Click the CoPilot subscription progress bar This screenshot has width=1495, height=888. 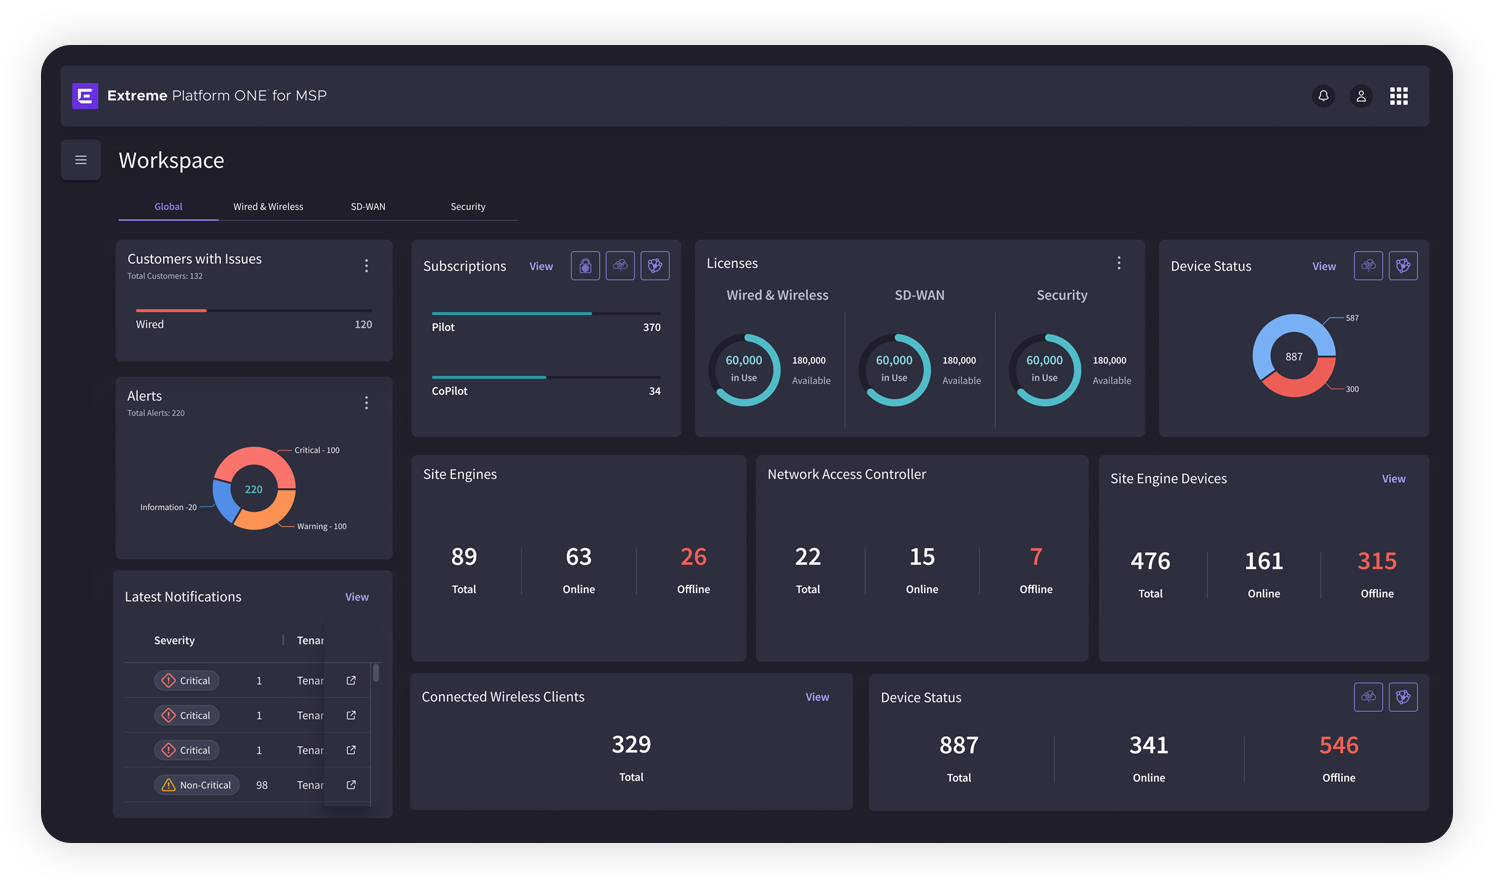coord(546,377)
